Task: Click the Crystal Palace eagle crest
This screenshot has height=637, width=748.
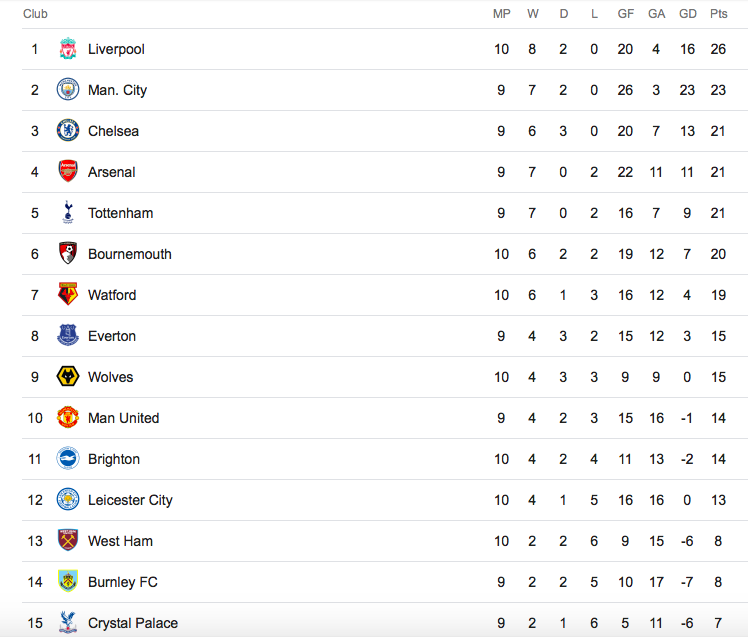Action: click(x=68, y=623)
